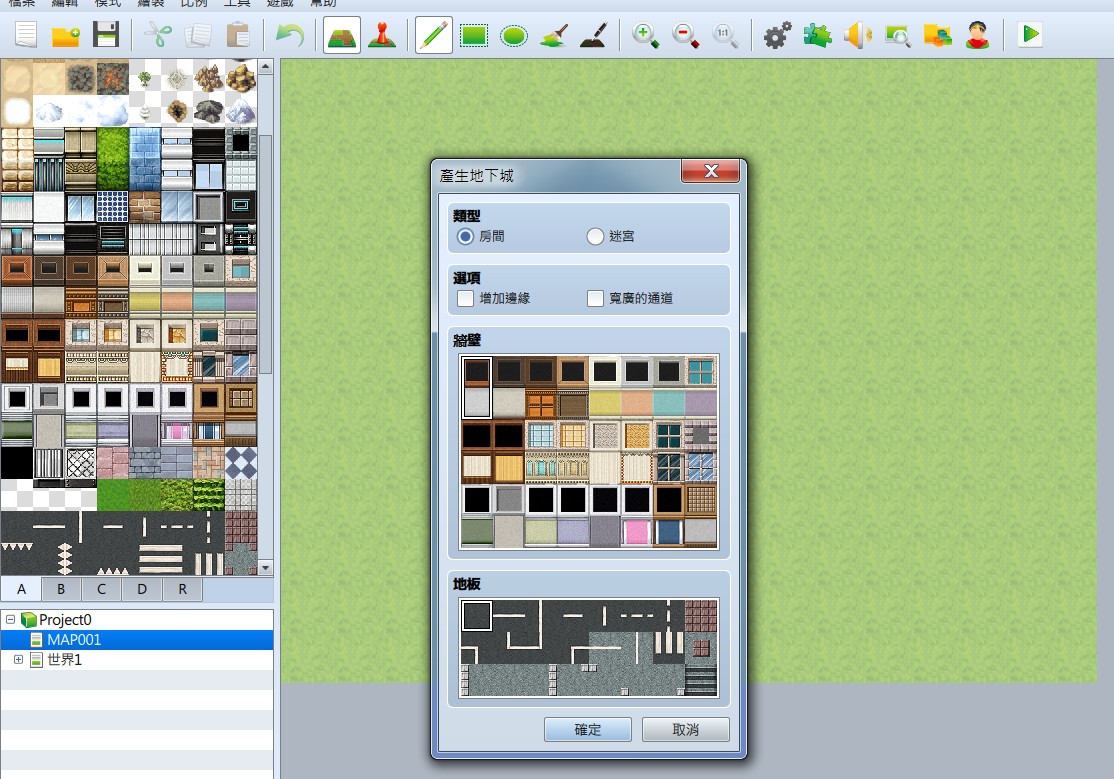The width and height of the screenshot is (1114, 779).
Task: Enable the 增加邊緣 checkbox
Action: 465,298
